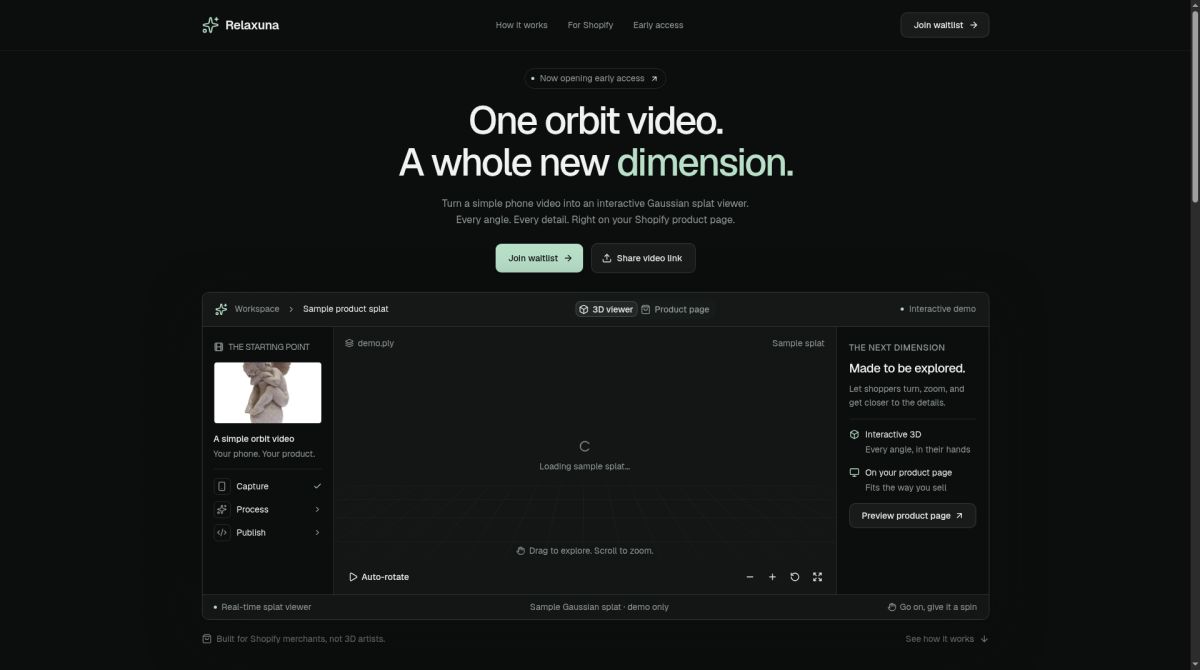Open the How it works nav link

521,25
